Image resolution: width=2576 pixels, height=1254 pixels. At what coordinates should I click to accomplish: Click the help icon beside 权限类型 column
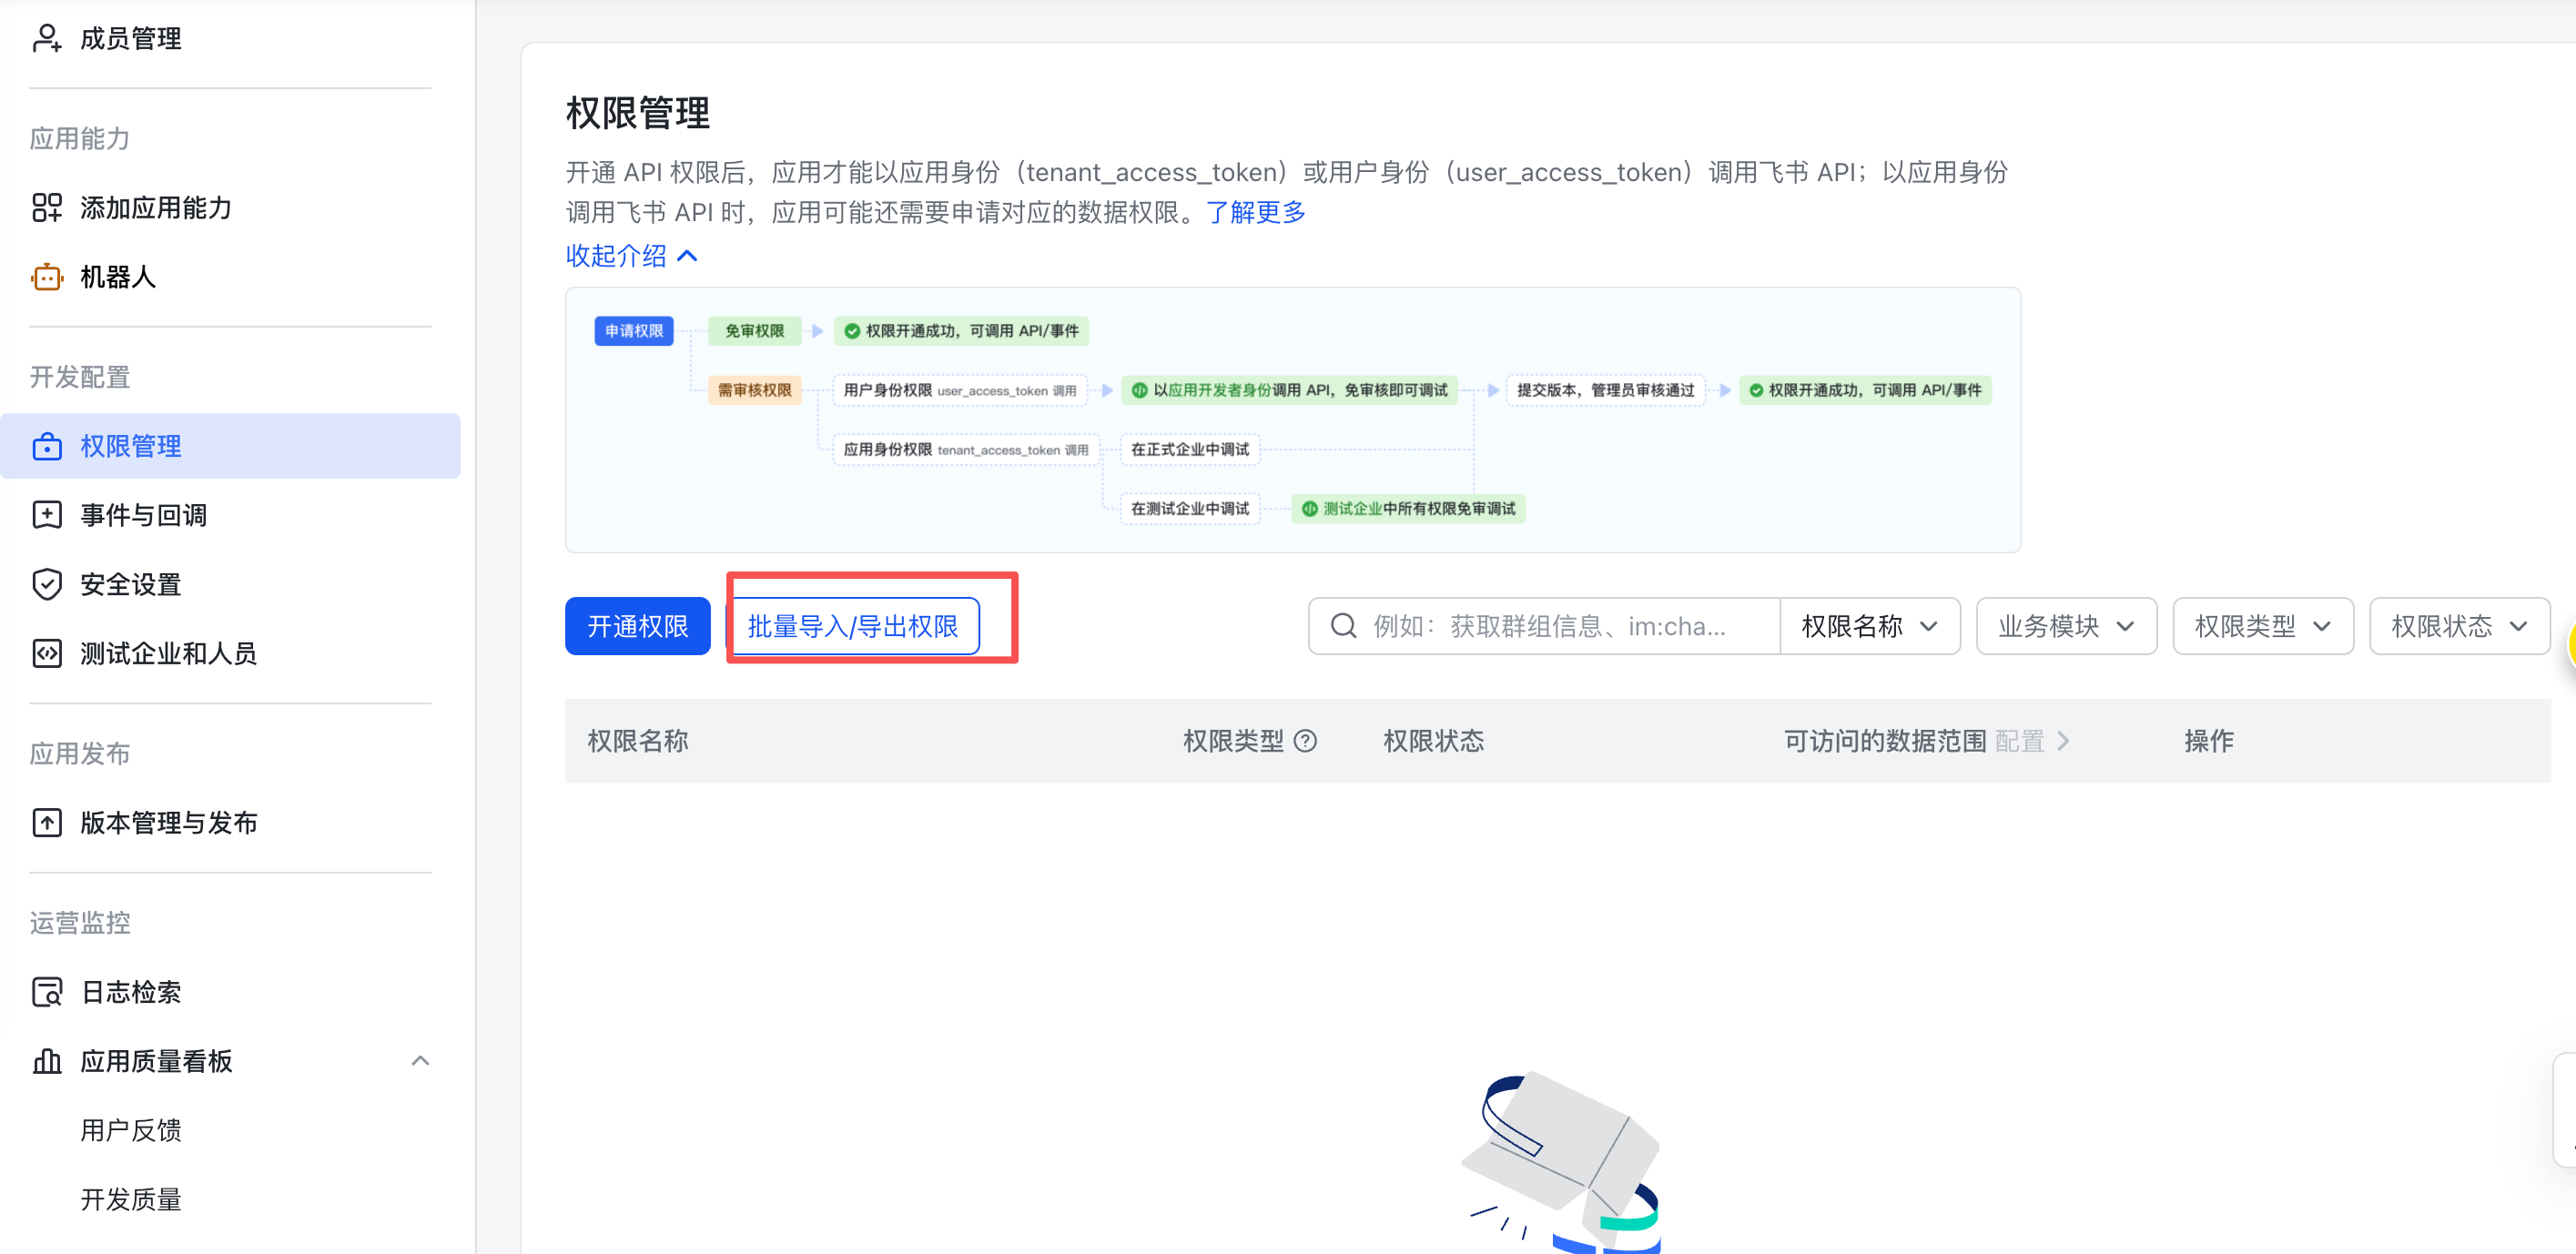pos(1305,740)
